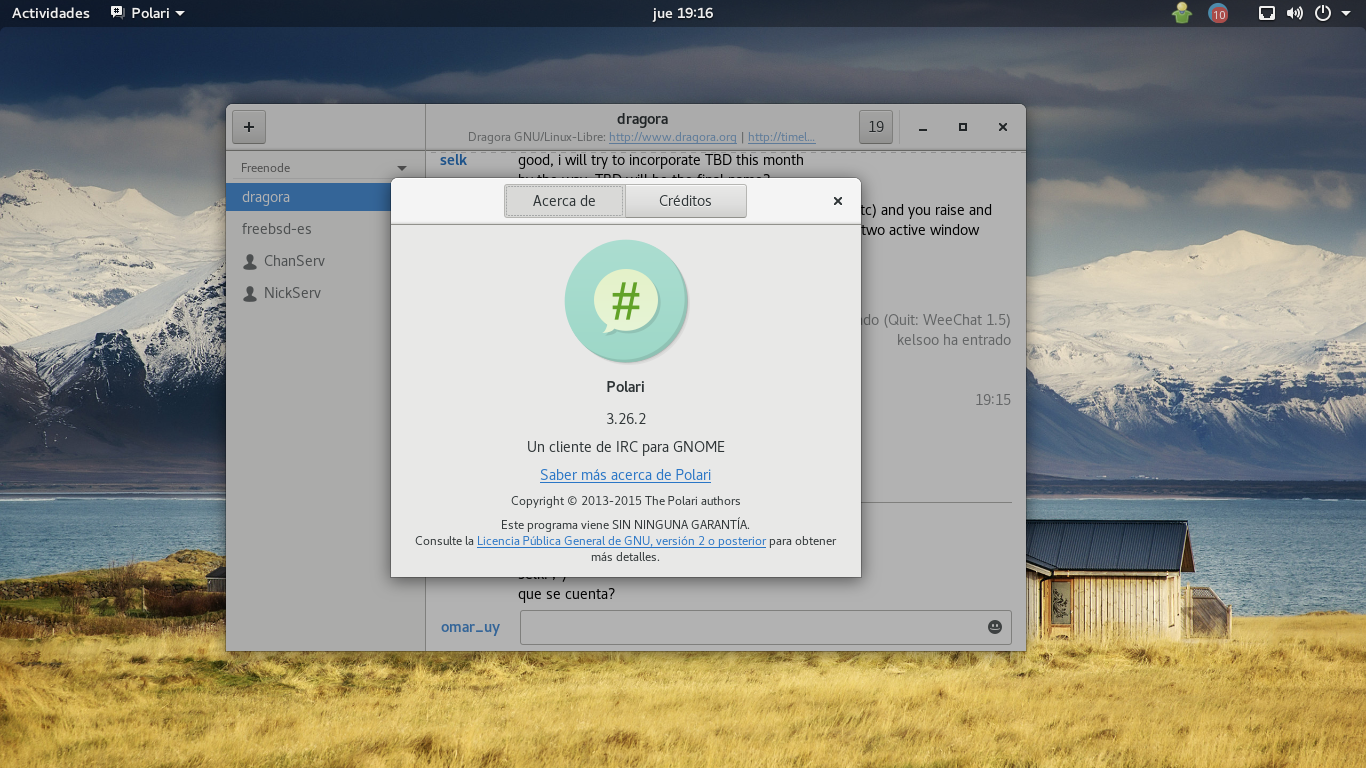Viewport: 1366px width, 768px height.
Task: Switch to the Créditos tab
Action: 685,201
